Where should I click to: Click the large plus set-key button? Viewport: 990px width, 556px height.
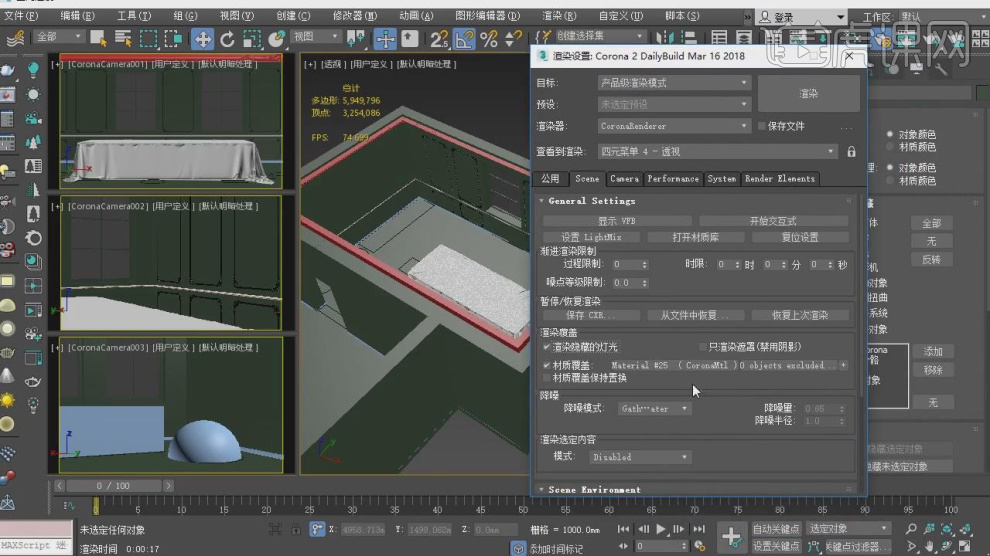tap(731, 537)
